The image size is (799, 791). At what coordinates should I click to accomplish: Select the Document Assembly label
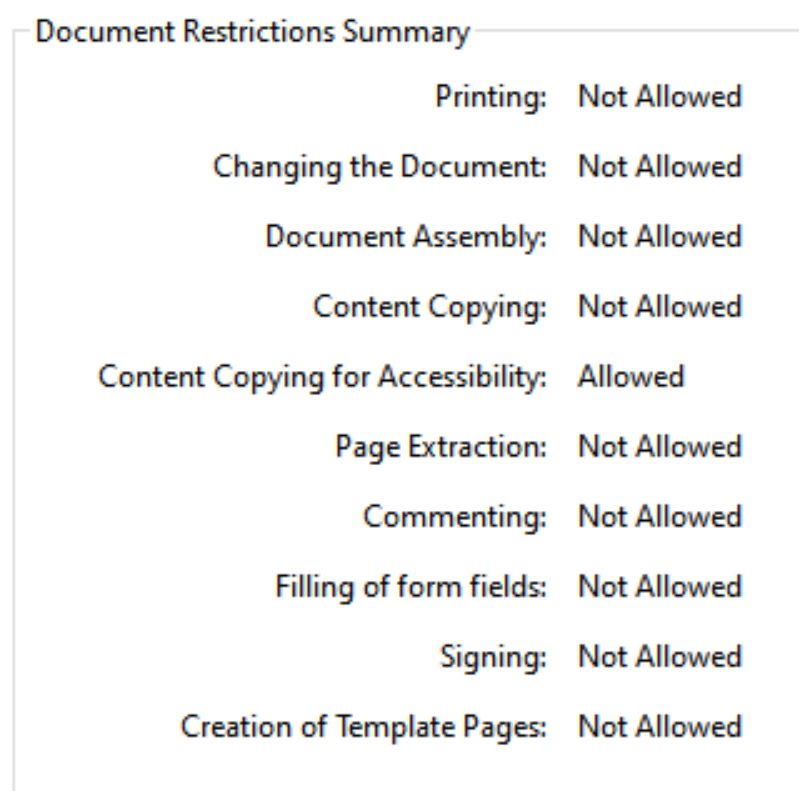[x=406, y=237]
